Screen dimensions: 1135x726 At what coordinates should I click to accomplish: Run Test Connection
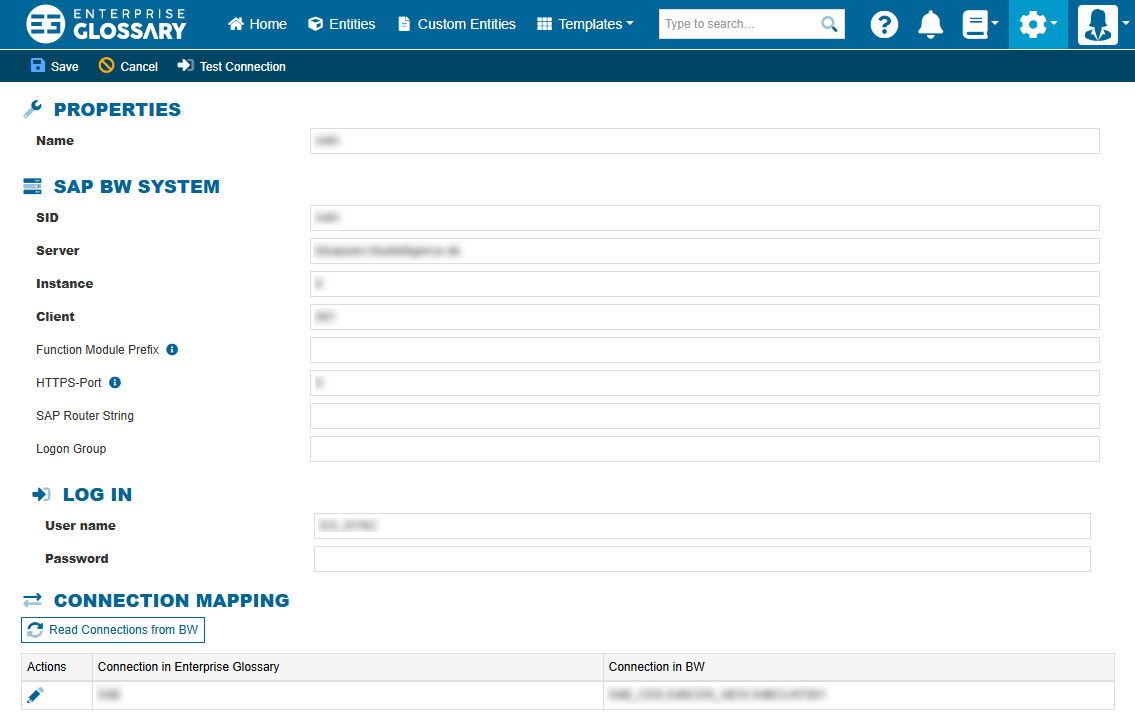(232, 66)
